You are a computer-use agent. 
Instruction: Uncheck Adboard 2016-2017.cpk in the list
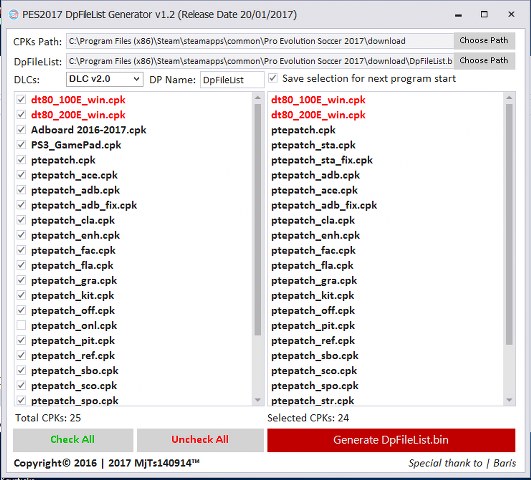pyautogui.click(x=21, y=130)
